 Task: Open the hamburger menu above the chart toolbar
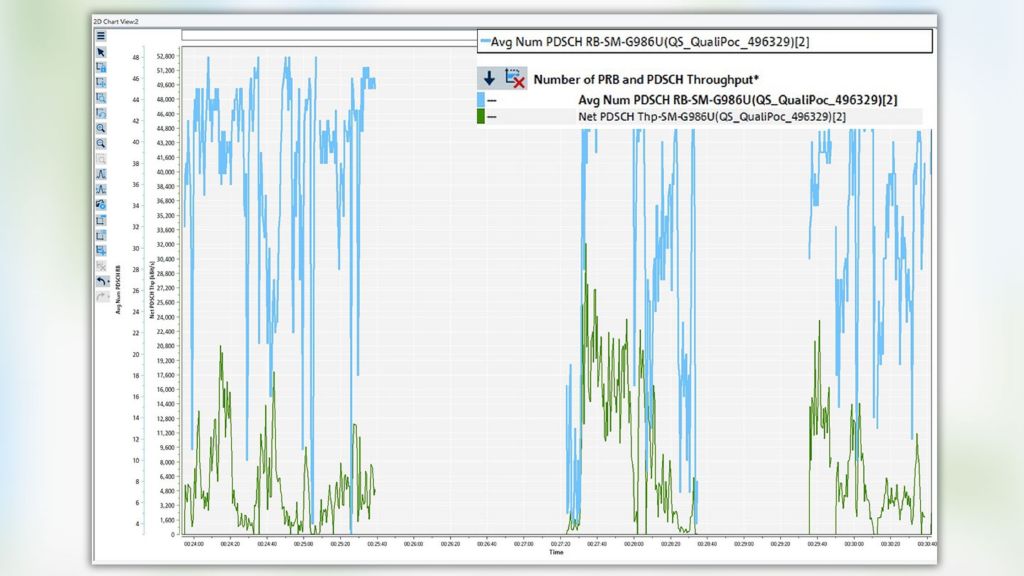pyautogui.click(x=101, y=36)
